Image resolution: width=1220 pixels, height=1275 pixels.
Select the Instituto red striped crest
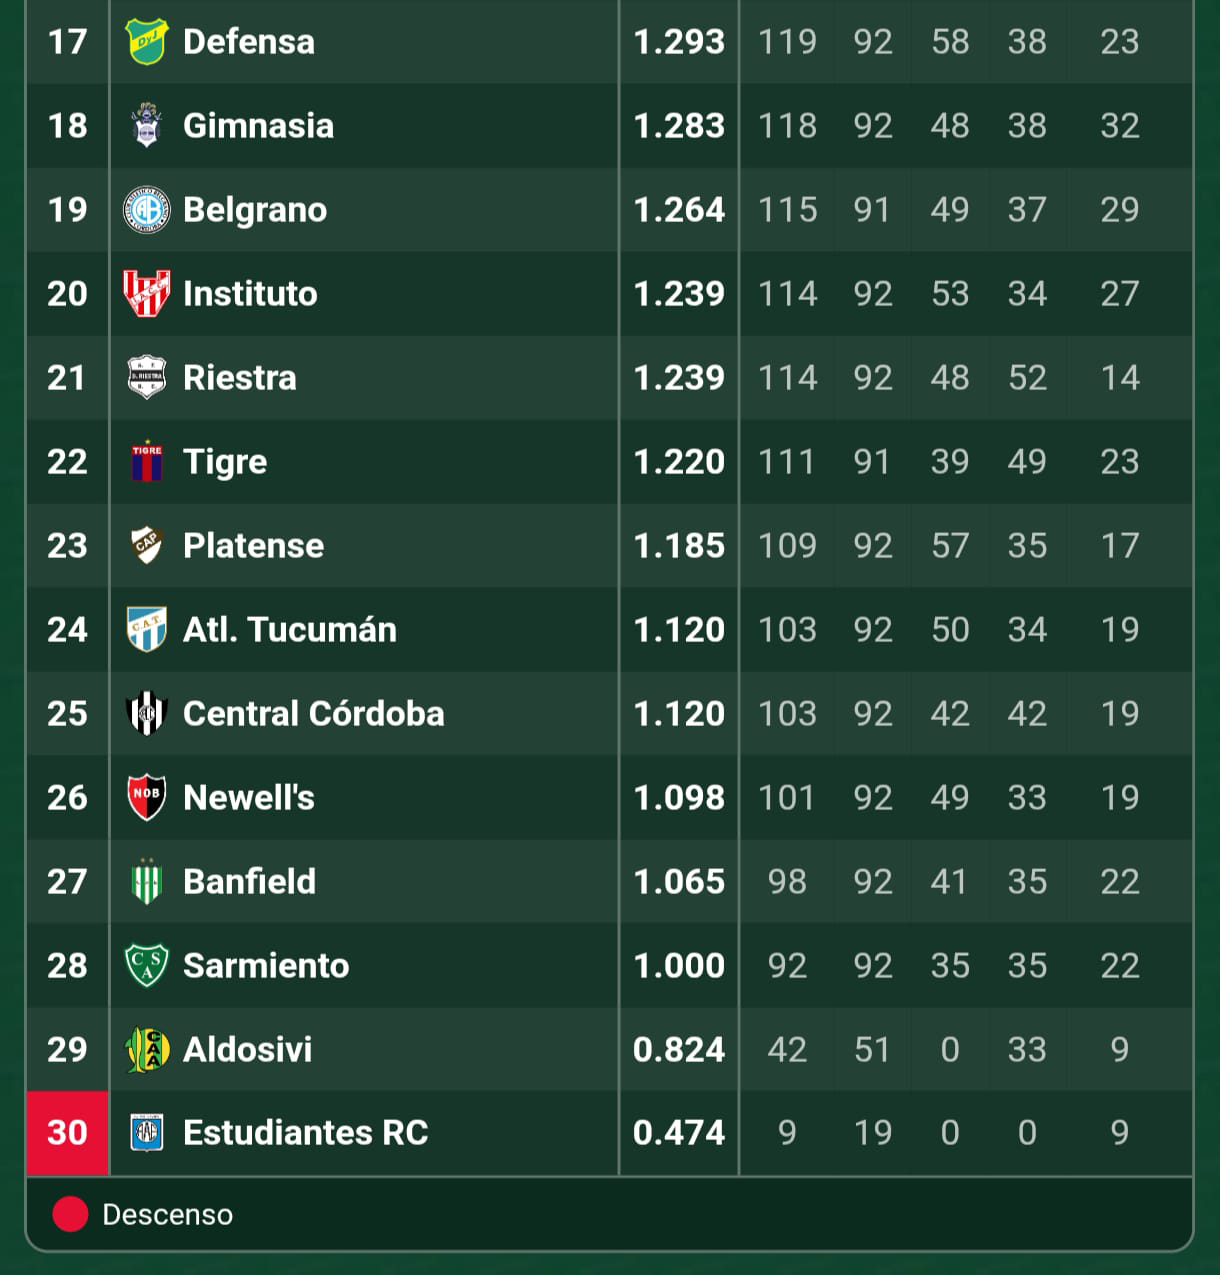coord(147,293)
